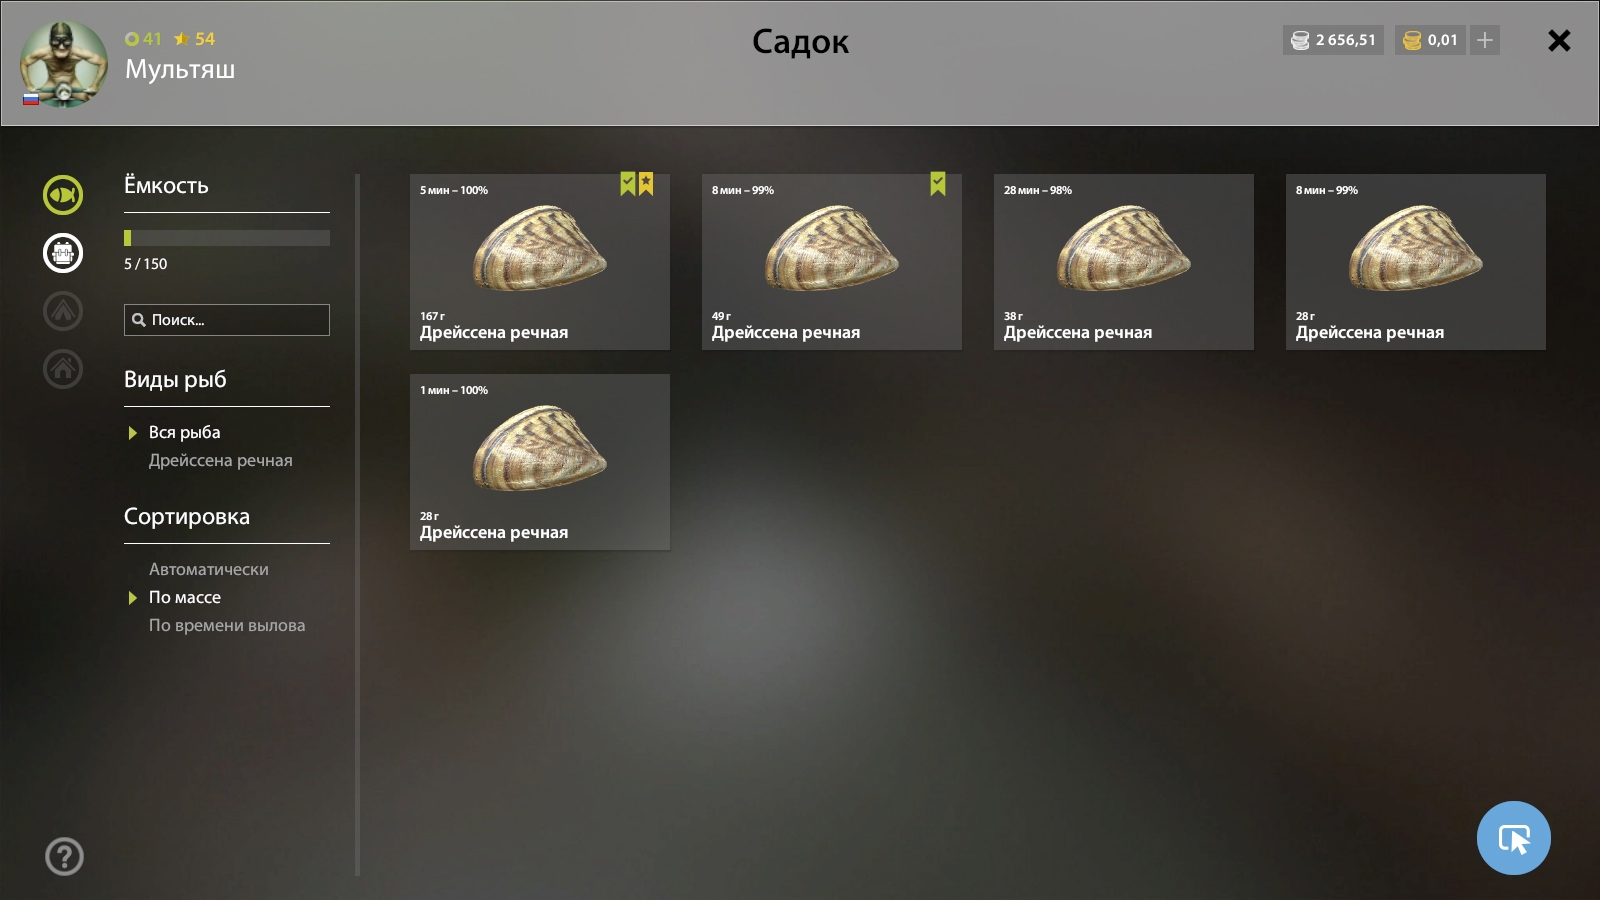Focus the 'Поиск...' search field

click(227, 320)
